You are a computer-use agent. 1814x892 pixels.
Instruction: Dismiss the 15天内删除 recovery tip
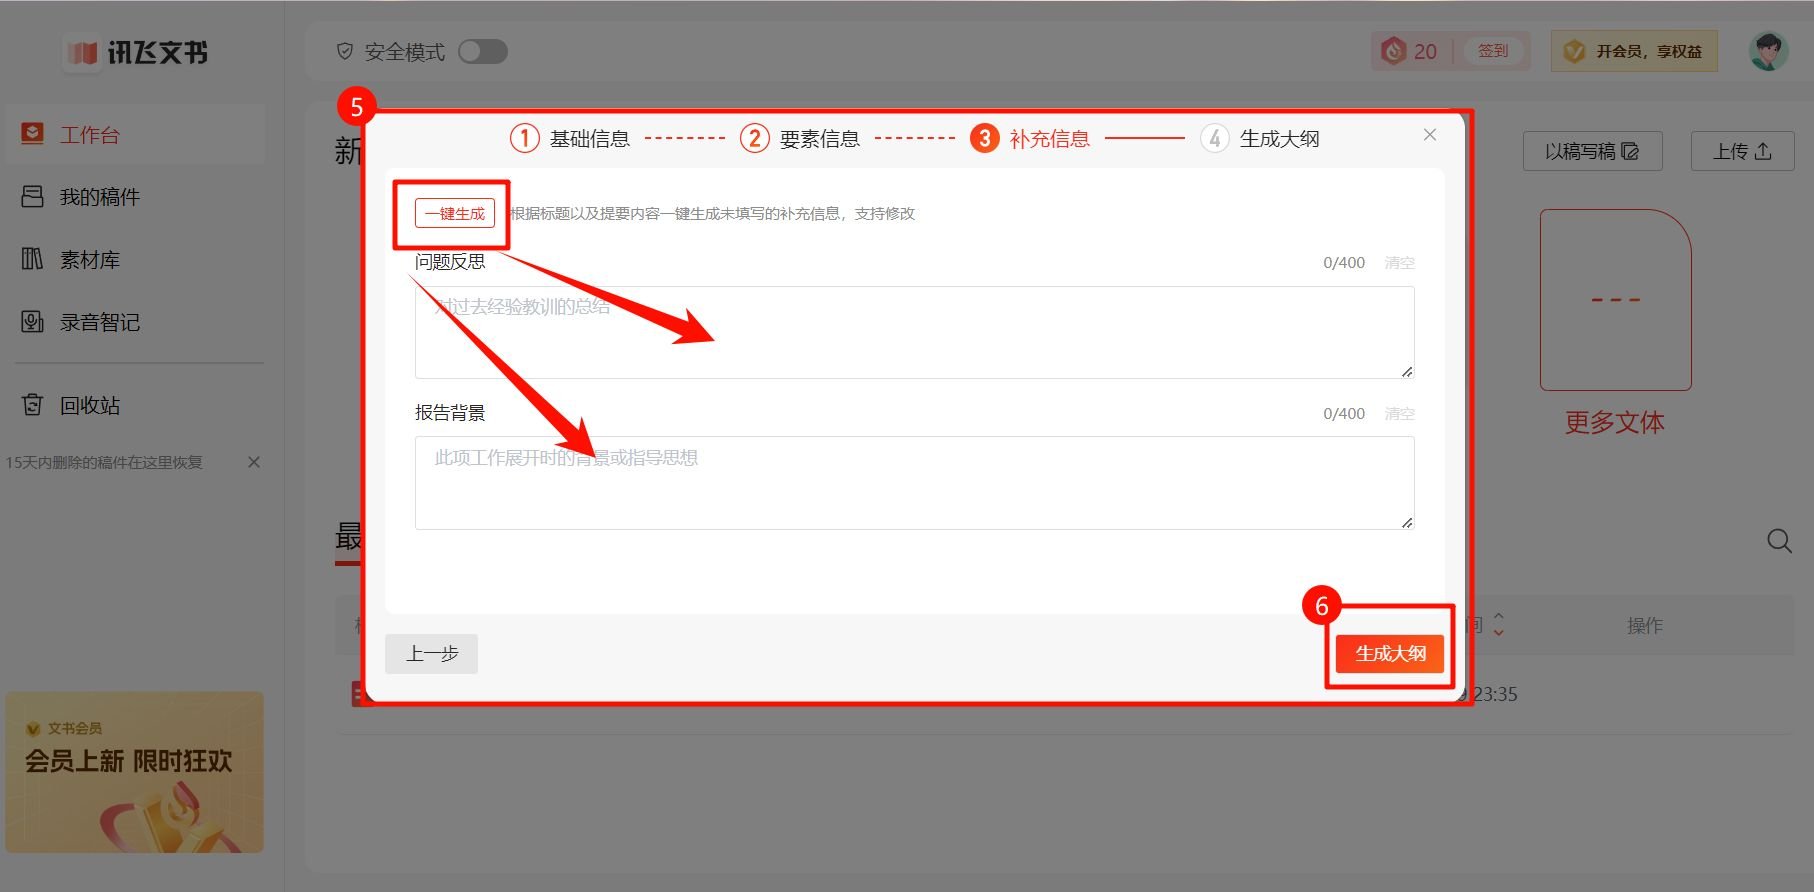(254, 462)
